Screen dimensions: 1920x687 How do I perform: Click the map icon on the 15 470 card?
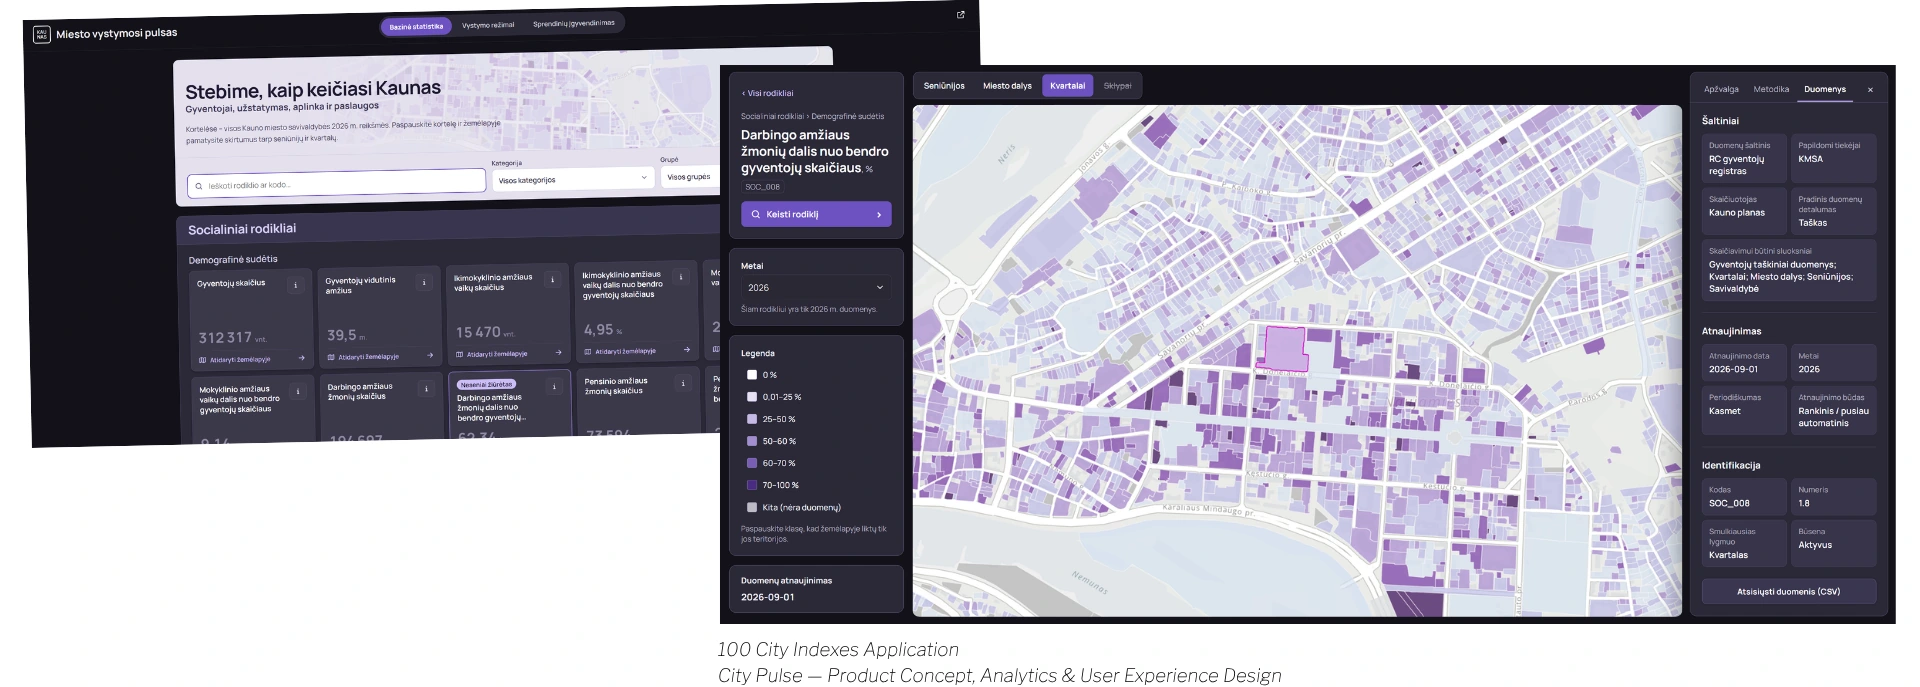tap(459, 355)
